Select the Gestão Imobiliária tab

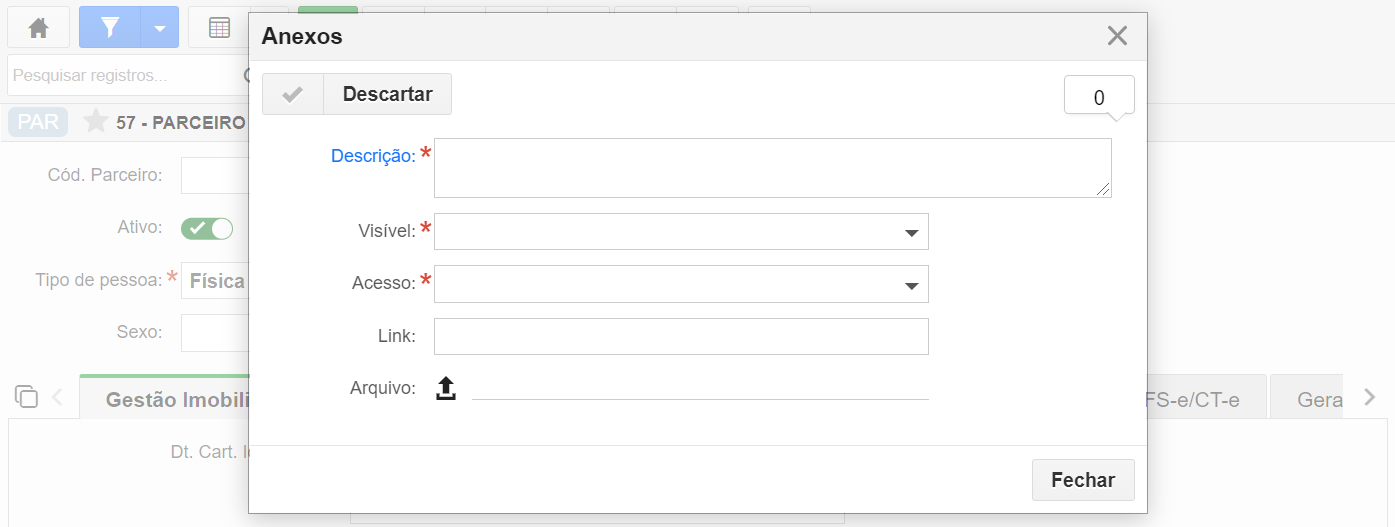165,399
